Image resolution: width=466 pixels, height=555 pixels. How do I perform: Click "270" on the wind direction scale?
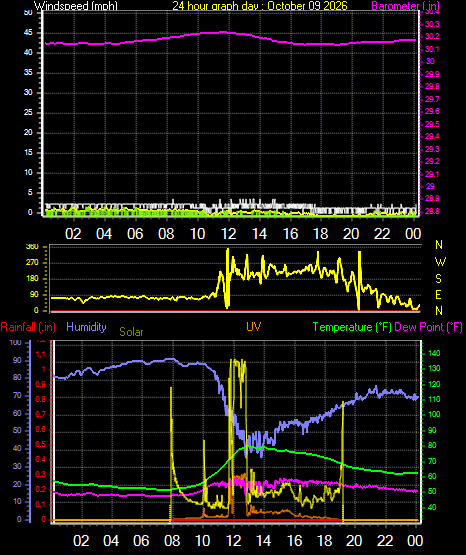(32, 263)
